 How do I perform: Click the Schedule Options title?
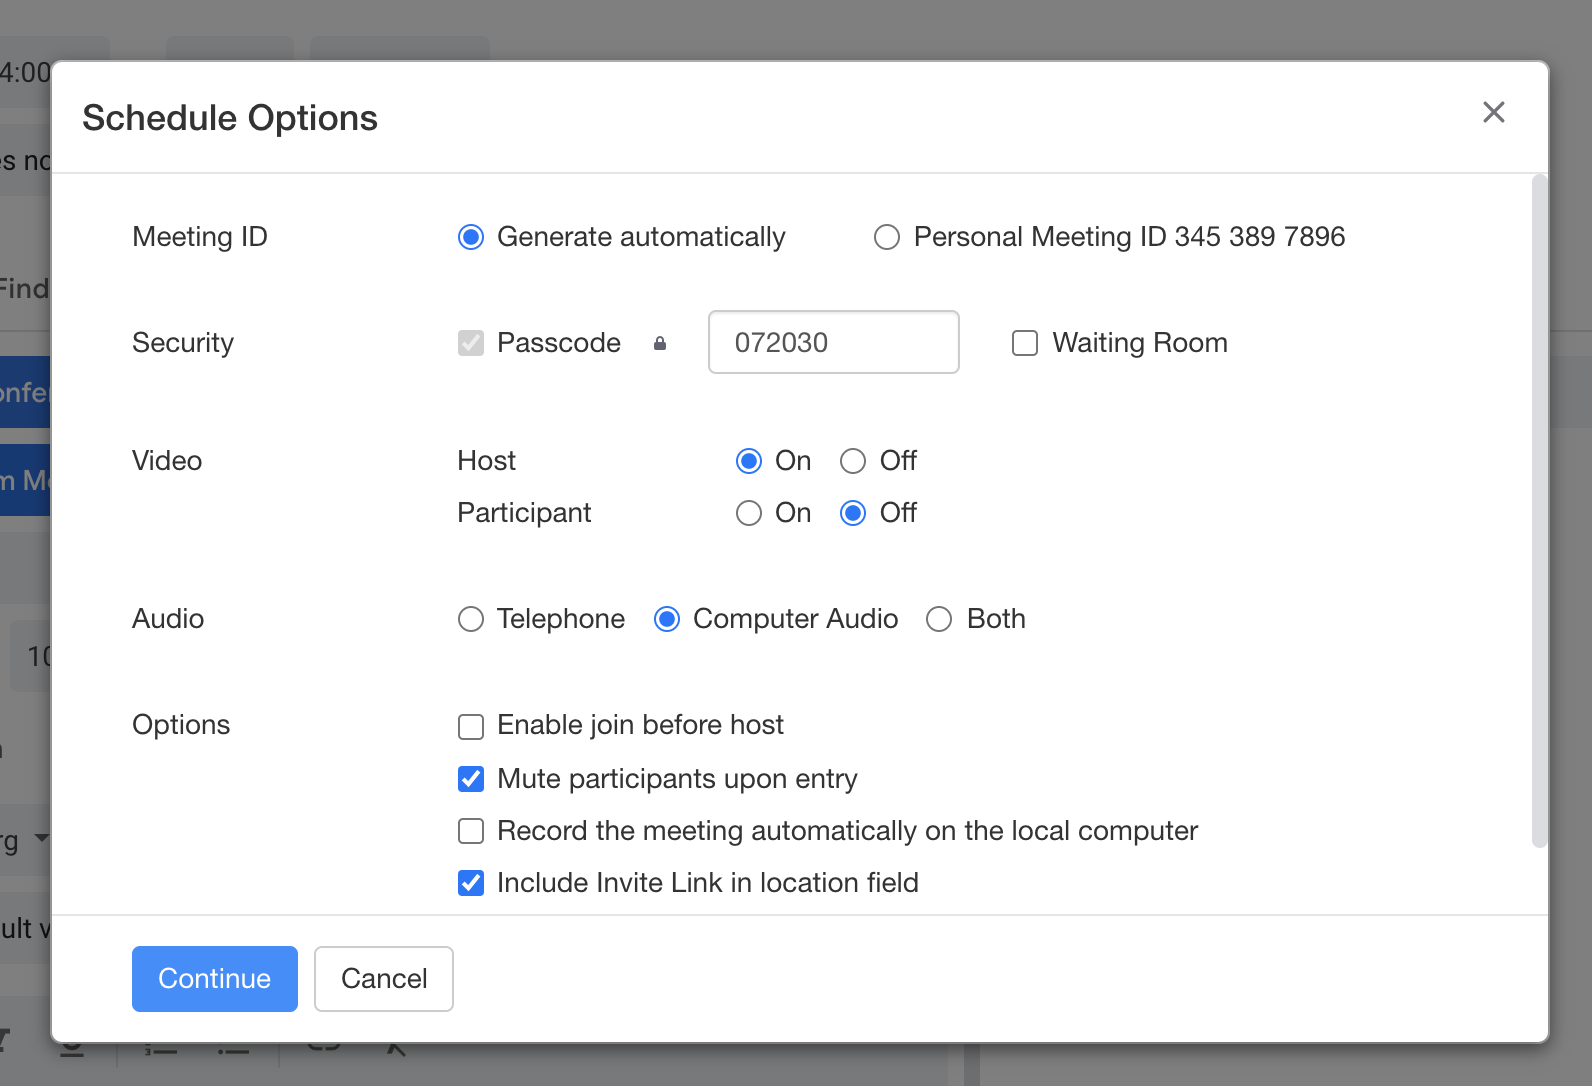(230, 118)
